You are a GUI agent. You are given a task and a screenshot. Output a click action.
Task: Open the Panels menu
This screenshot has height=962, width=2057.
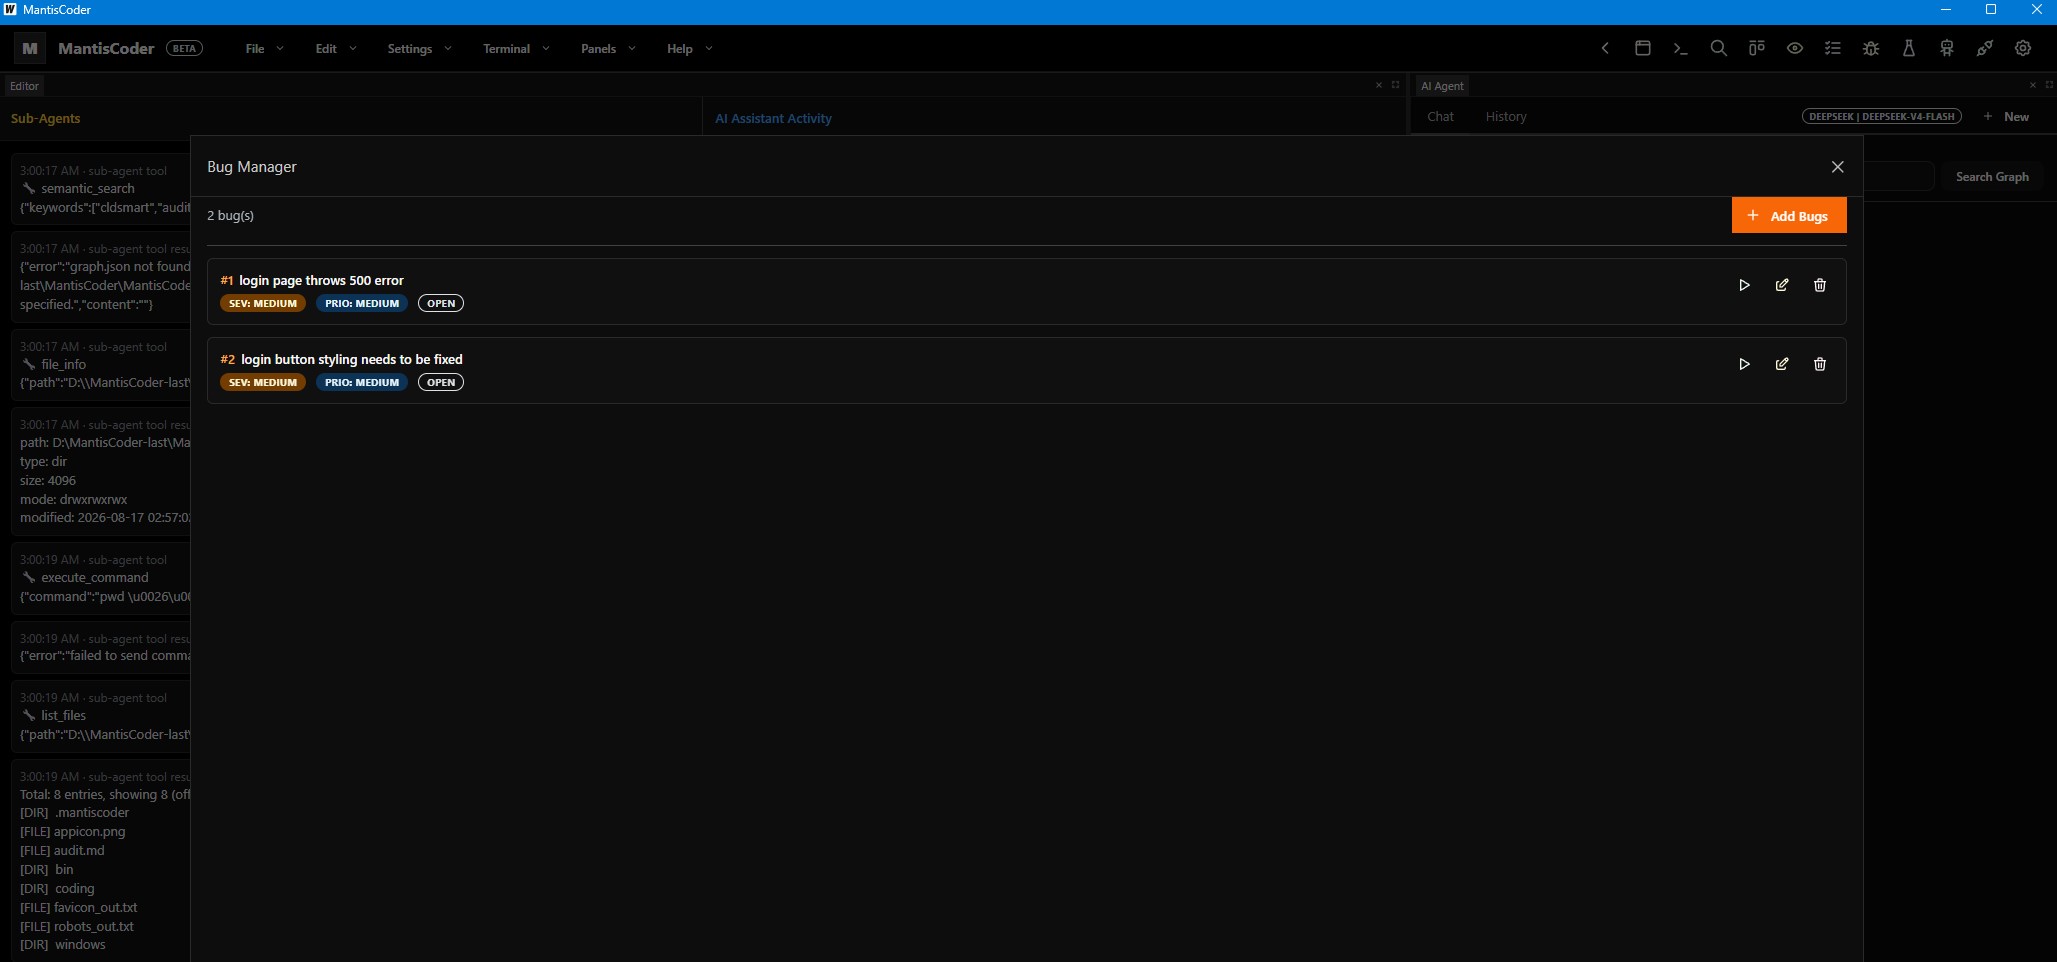click(607, 48)
